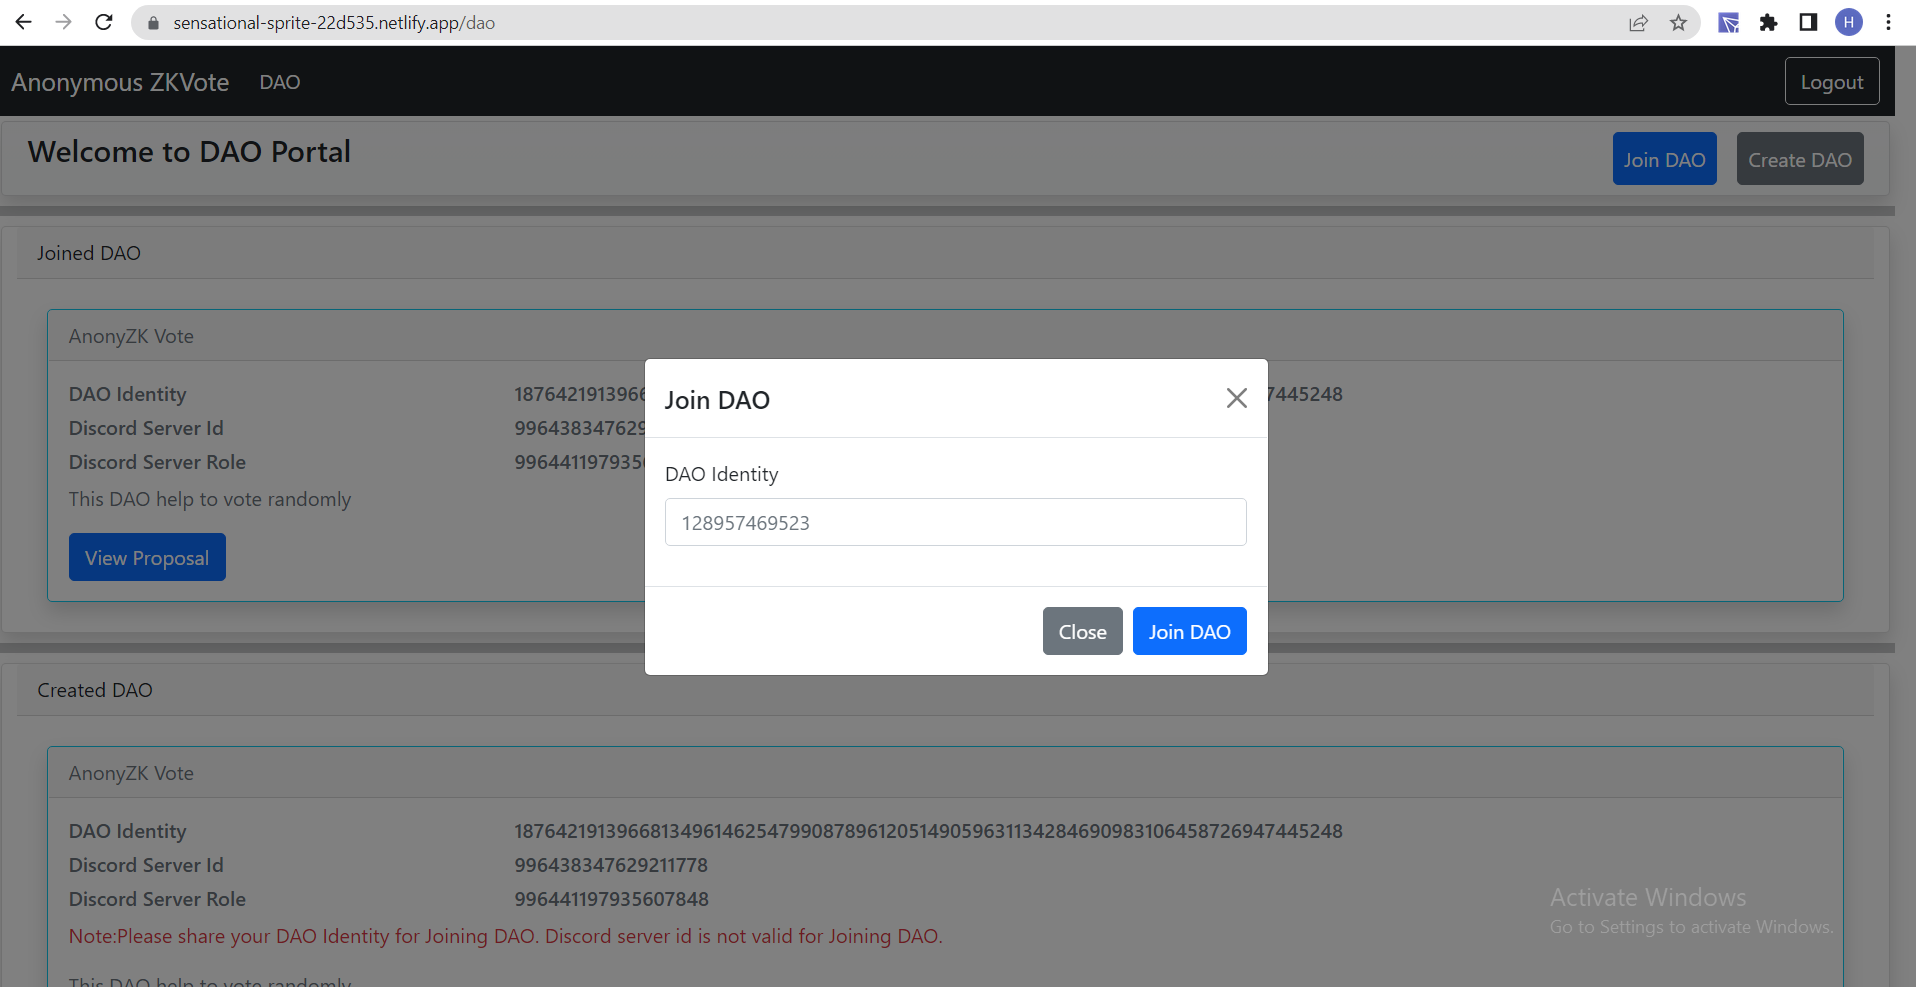Viewport: 1916px width, 987px height.
Task: Confirm with the blue Join DAO dialog button
Action: click(x=1189, y=631)
